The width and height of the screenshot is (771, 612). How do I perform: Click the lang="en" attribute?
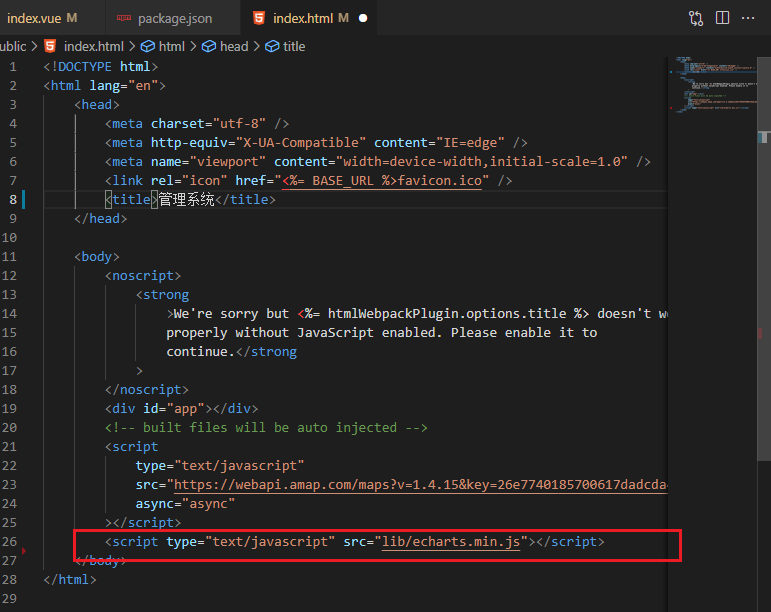point(124,86)
